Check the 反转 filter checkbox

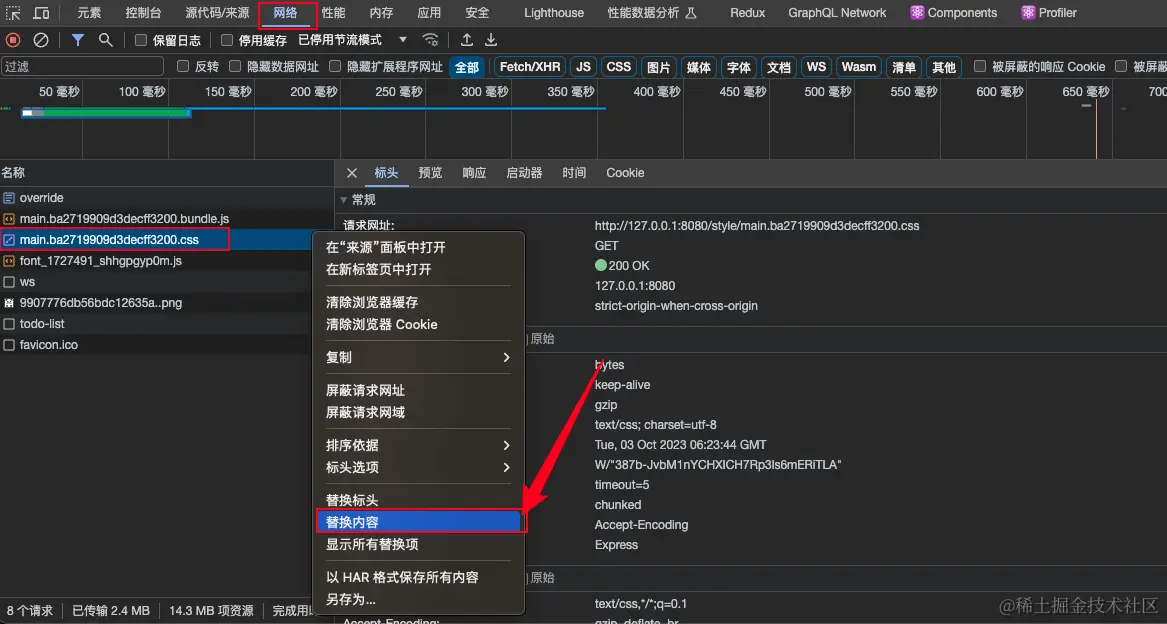[182, 66]
